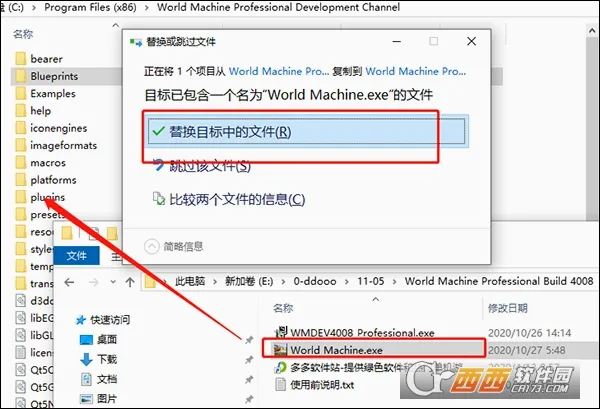Click This PC in address breadcrumb
The height and width of the screenshot is (409, 600).
(x=190, y=281)
